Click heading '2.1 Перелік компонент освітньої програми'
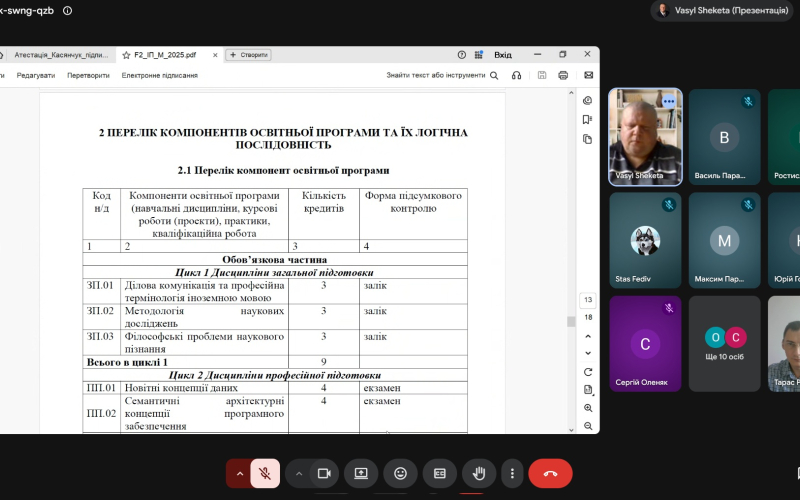800x500 pixels. click(x=283, y=170)
